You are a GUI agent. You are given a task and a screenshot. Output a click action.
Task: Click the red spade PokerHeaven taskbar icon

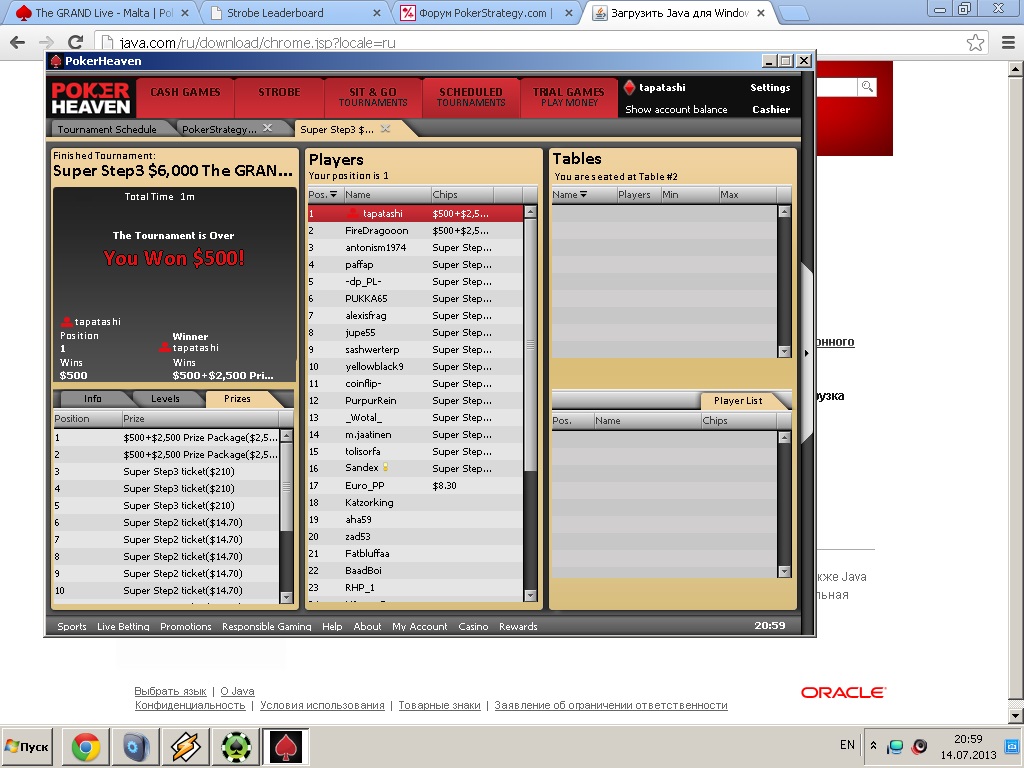284,746
